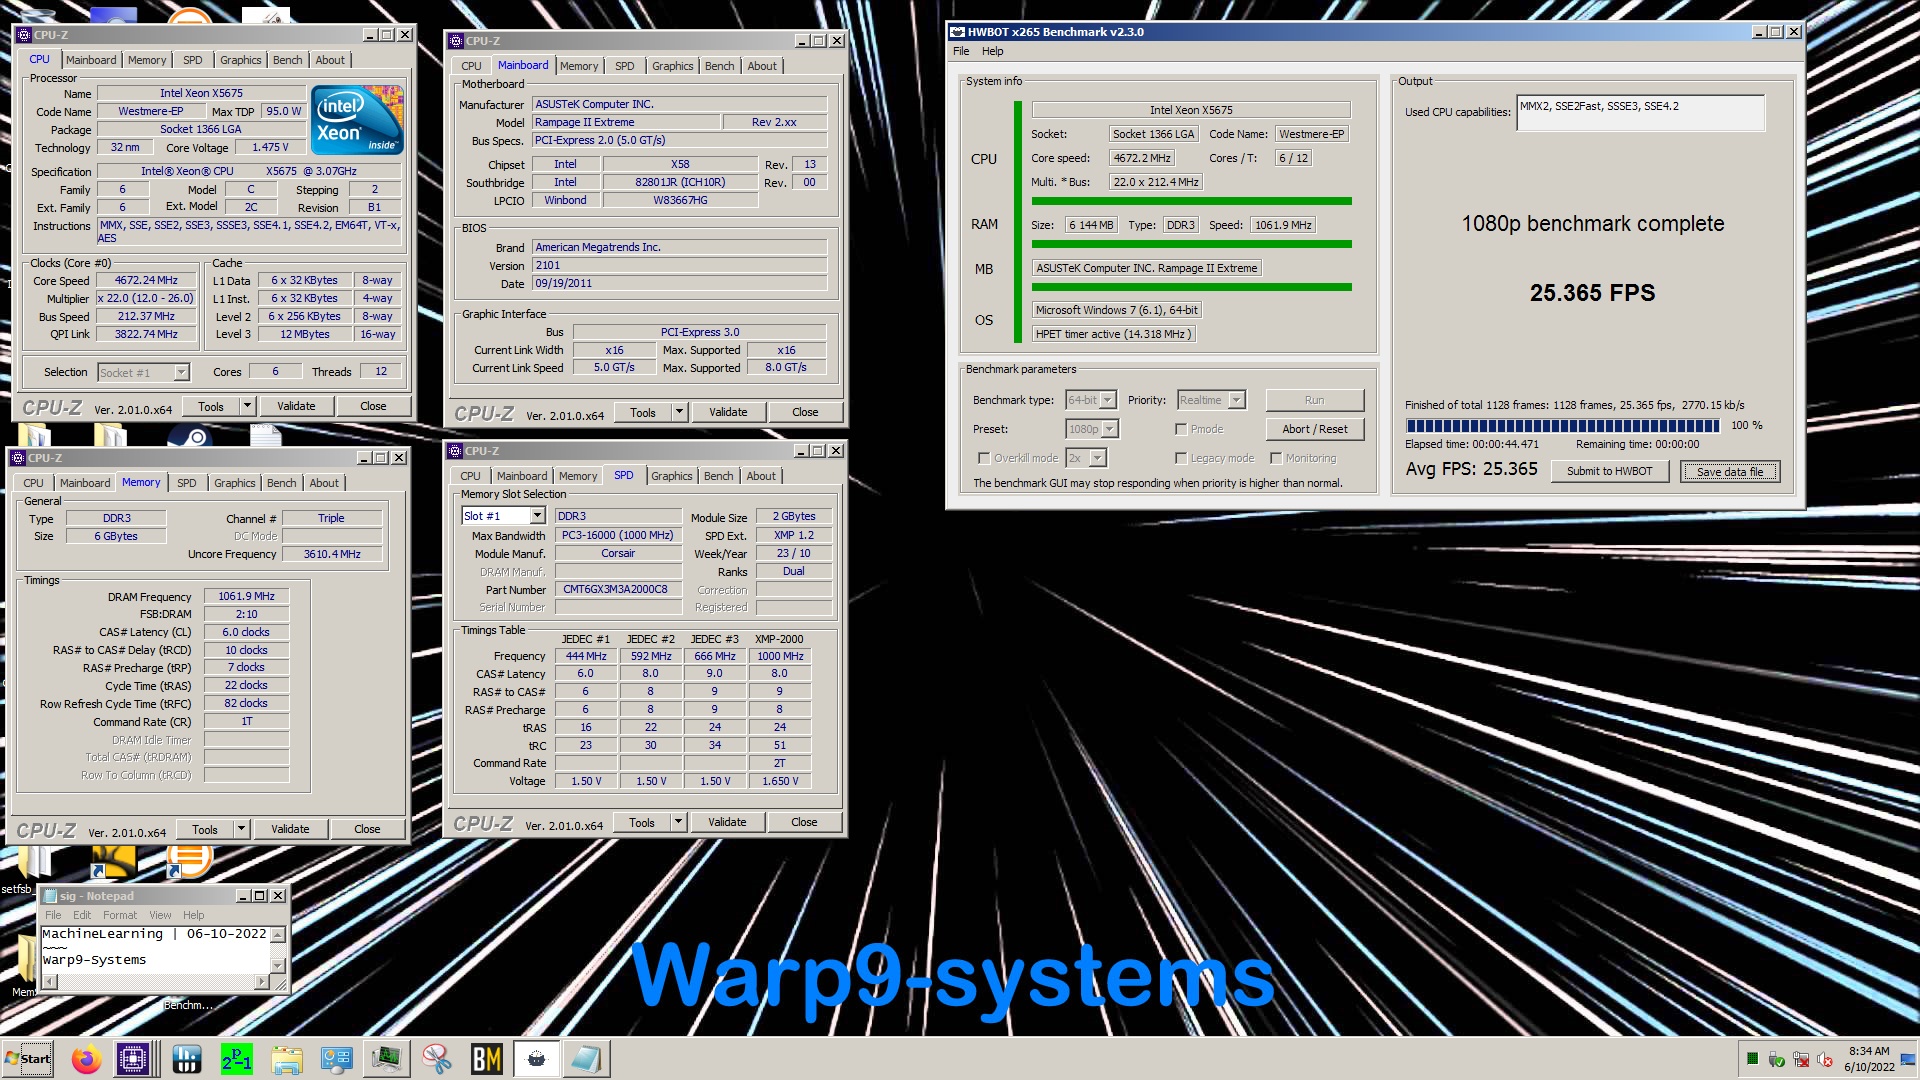Expand Tools arrow in CPU-Z Mainboard window
This screenshot has height=1080, width=1920.
679,412
